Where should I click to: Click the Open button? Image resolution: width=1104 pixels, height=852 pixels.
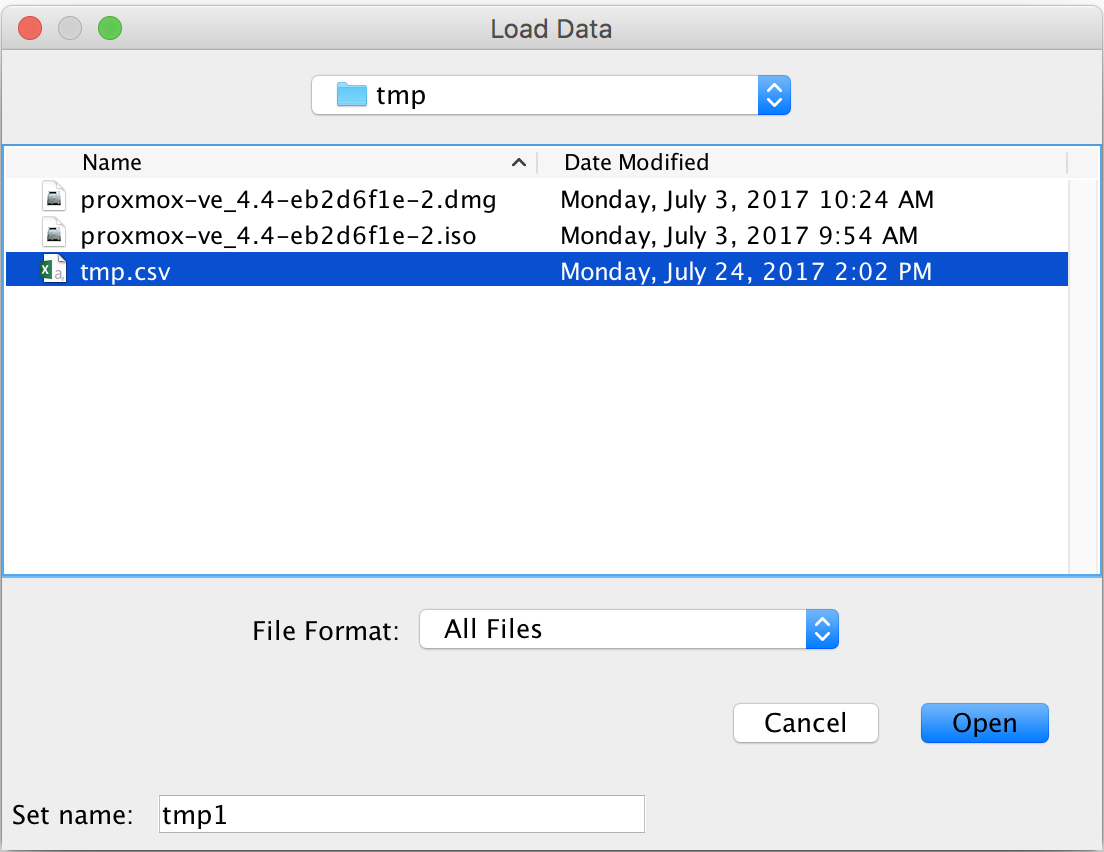(984, 723)
